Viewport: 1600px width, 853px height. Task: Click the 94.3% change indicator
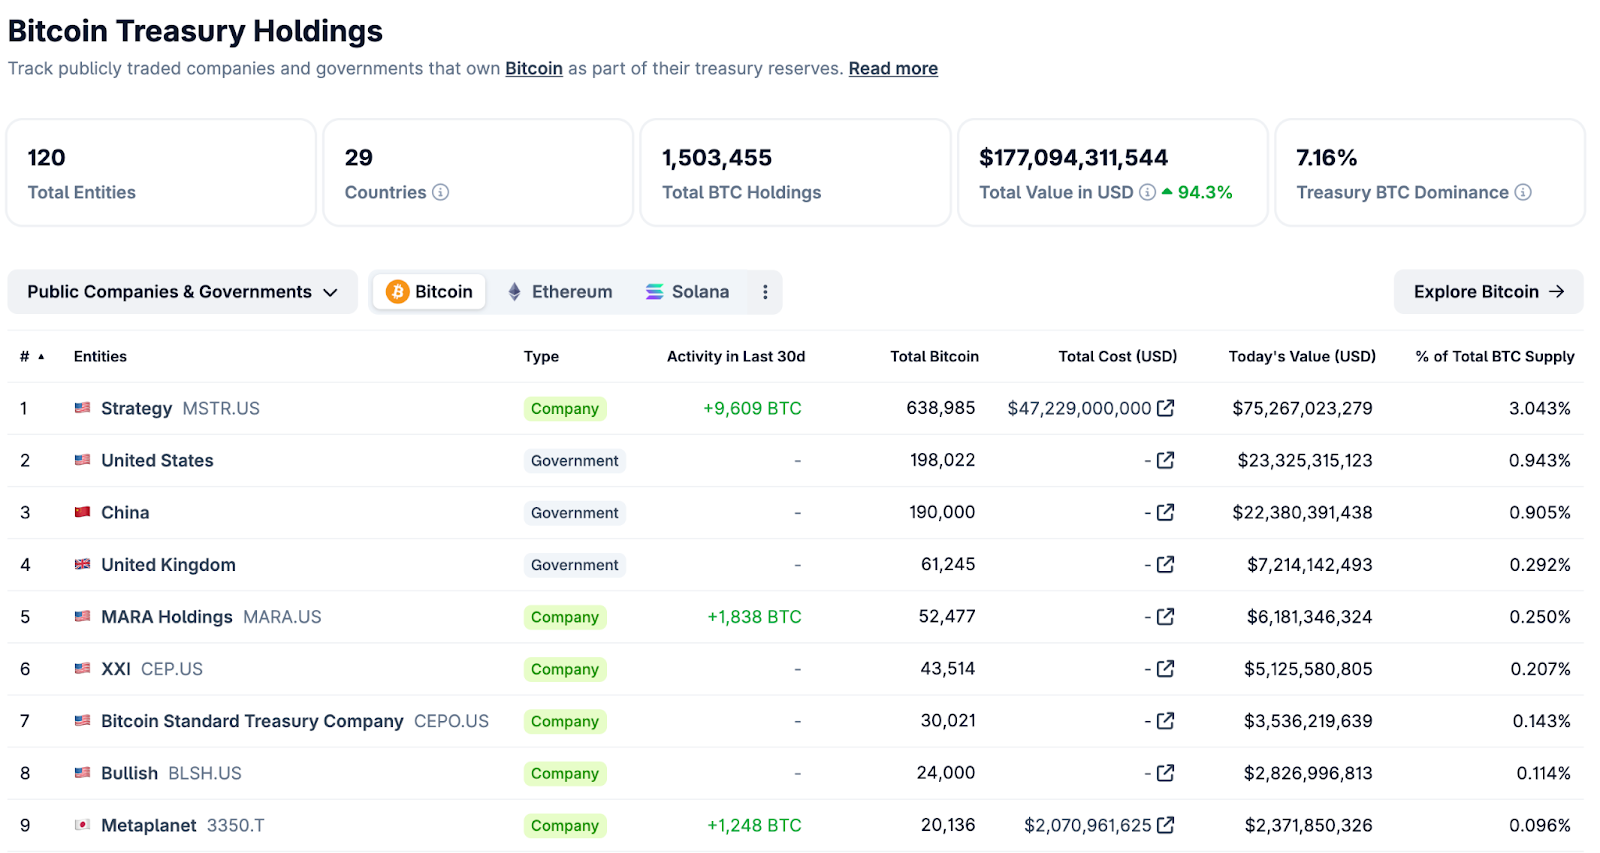1197,192
